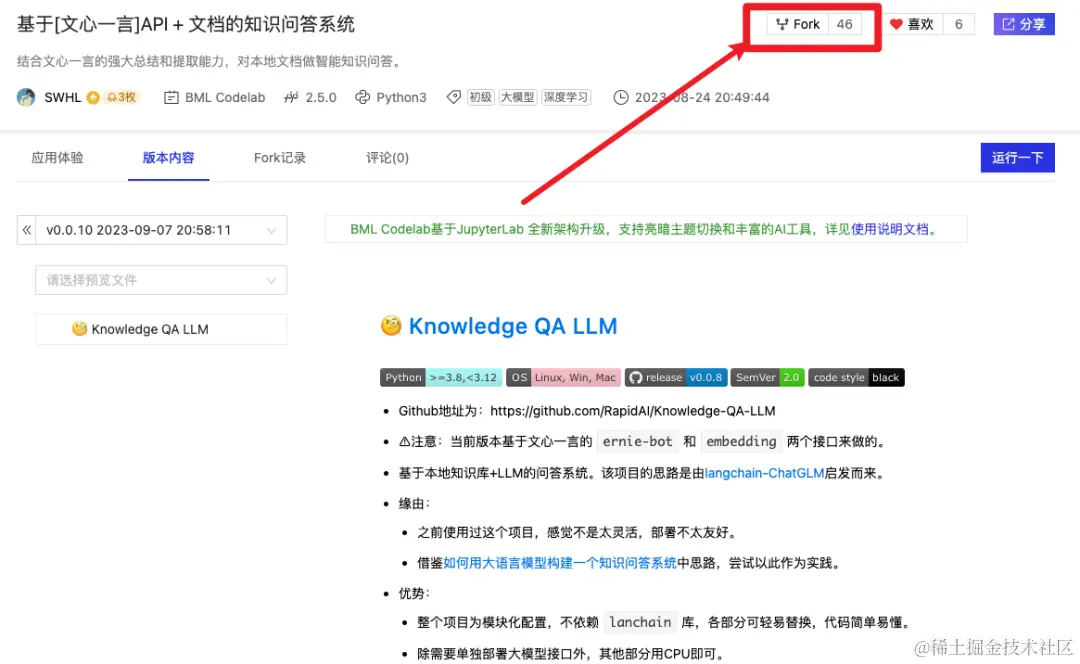
Task: Switch to the 评论(0) tab
Action: [x=387, y=158]
